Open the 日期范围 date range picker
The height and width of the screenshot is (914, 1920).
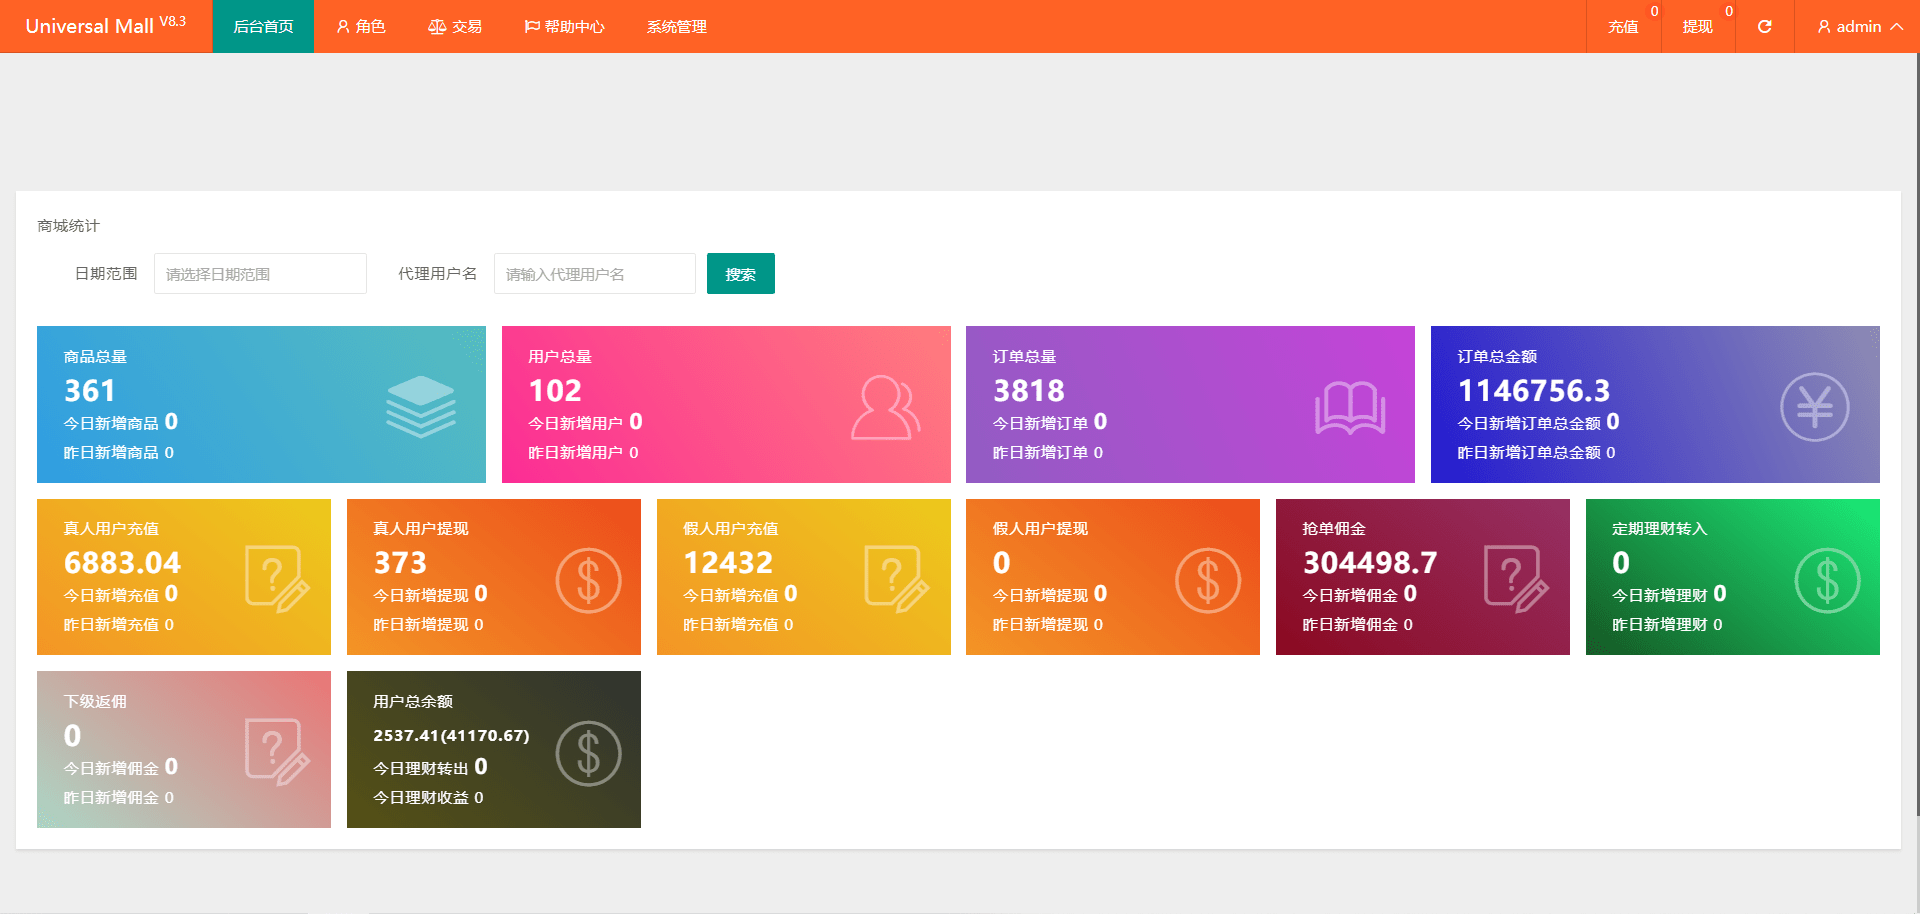259,273
